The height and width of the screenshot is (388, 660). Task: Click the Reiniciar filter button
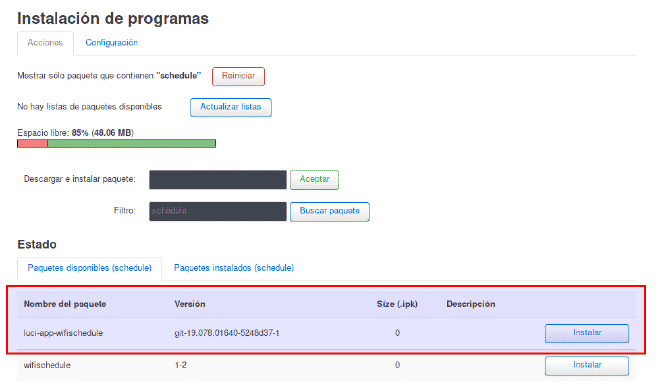pyautogui.click(x=238, y=76)
